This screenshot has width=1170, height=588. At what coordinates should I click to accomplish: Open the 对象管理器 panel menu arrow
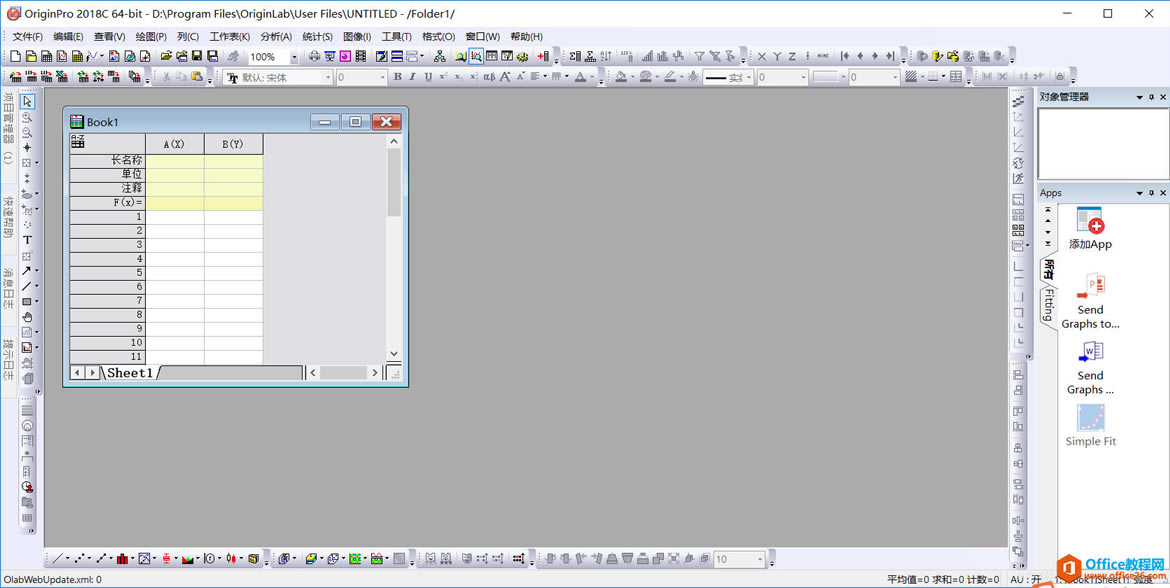pos(1139,97)
